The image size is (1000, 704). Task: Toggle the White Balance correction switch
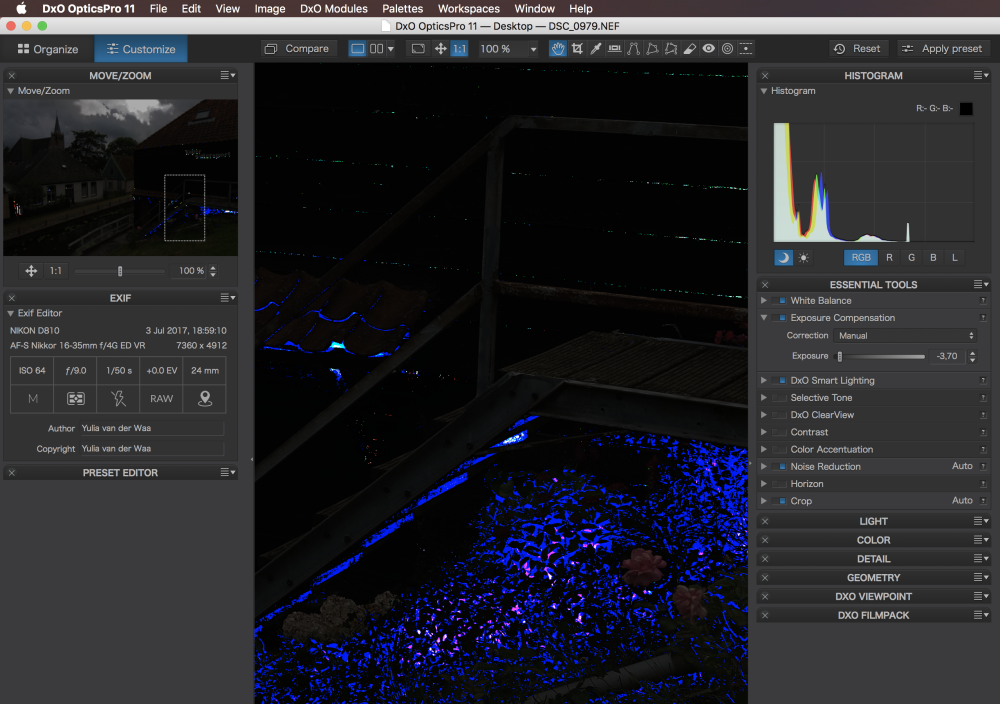779,300
